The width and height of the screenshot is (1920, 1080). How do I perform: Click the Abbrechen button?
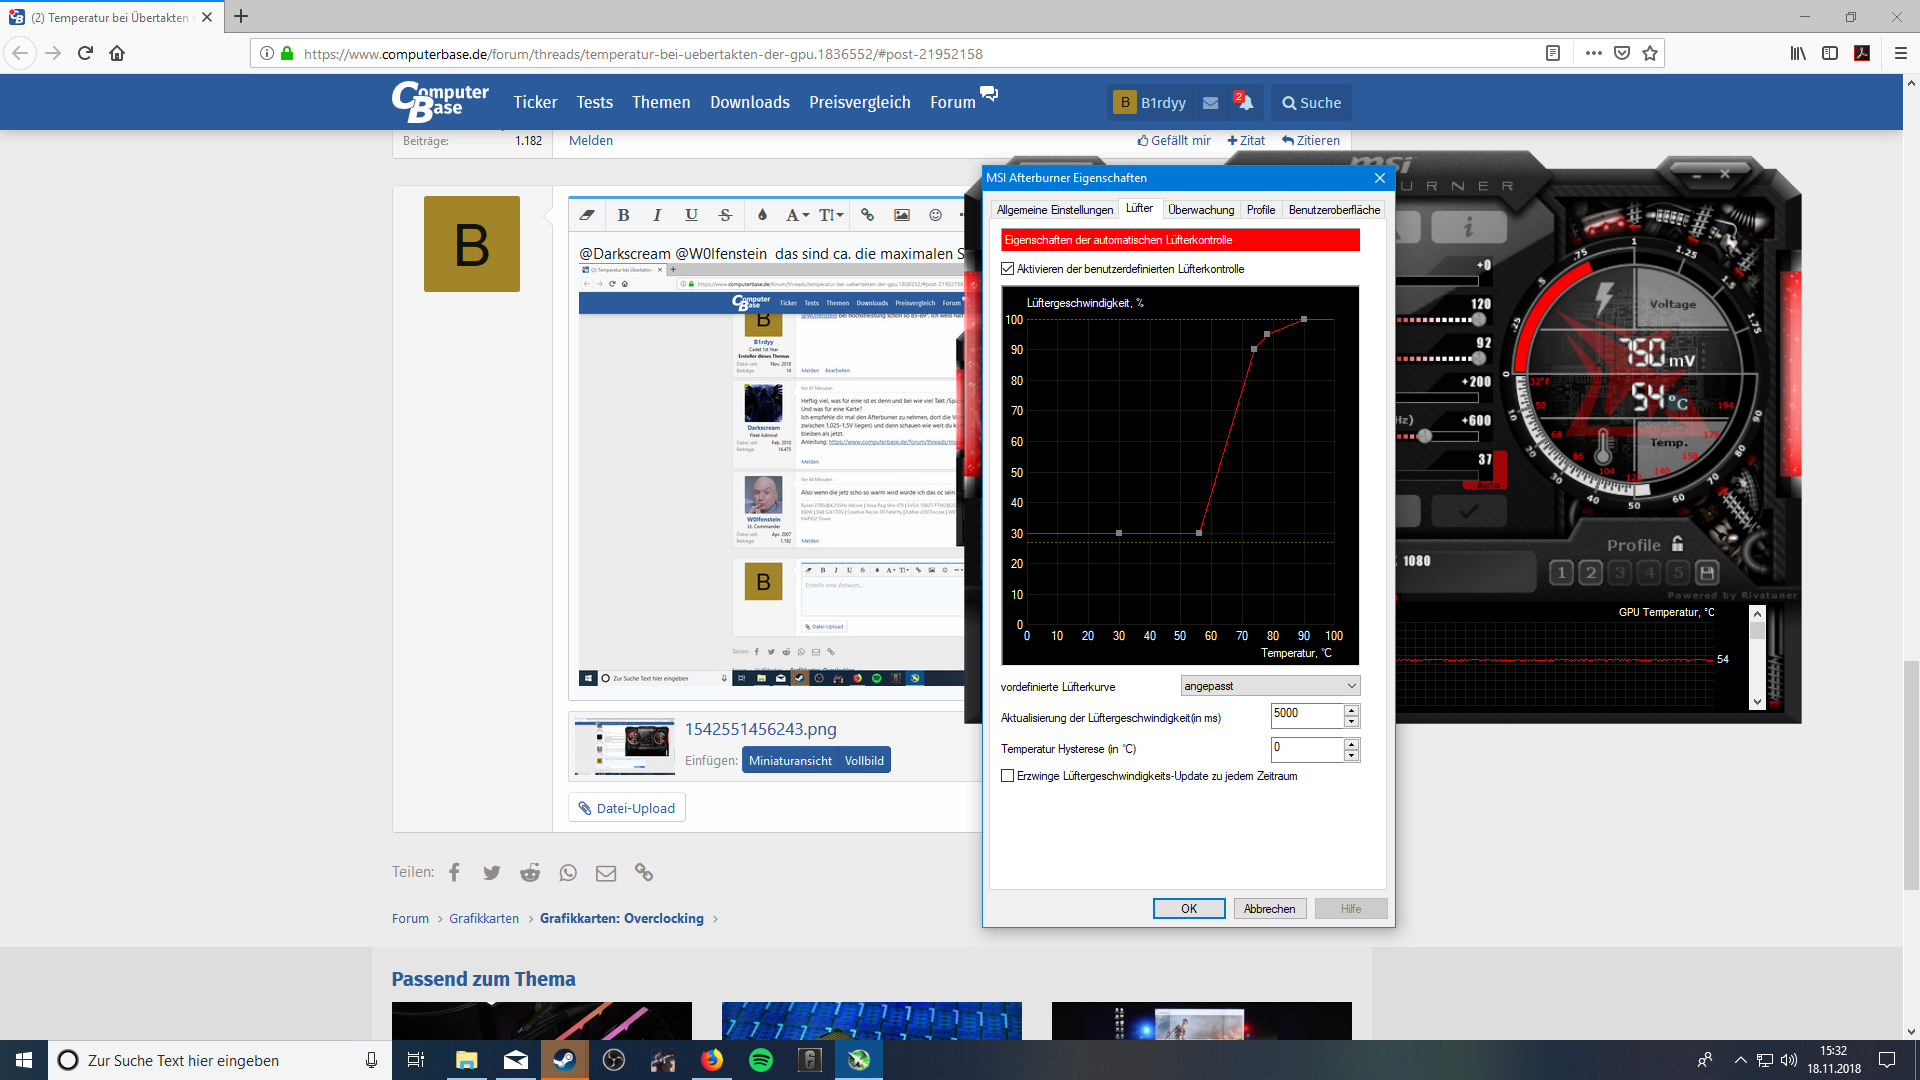1269,909
